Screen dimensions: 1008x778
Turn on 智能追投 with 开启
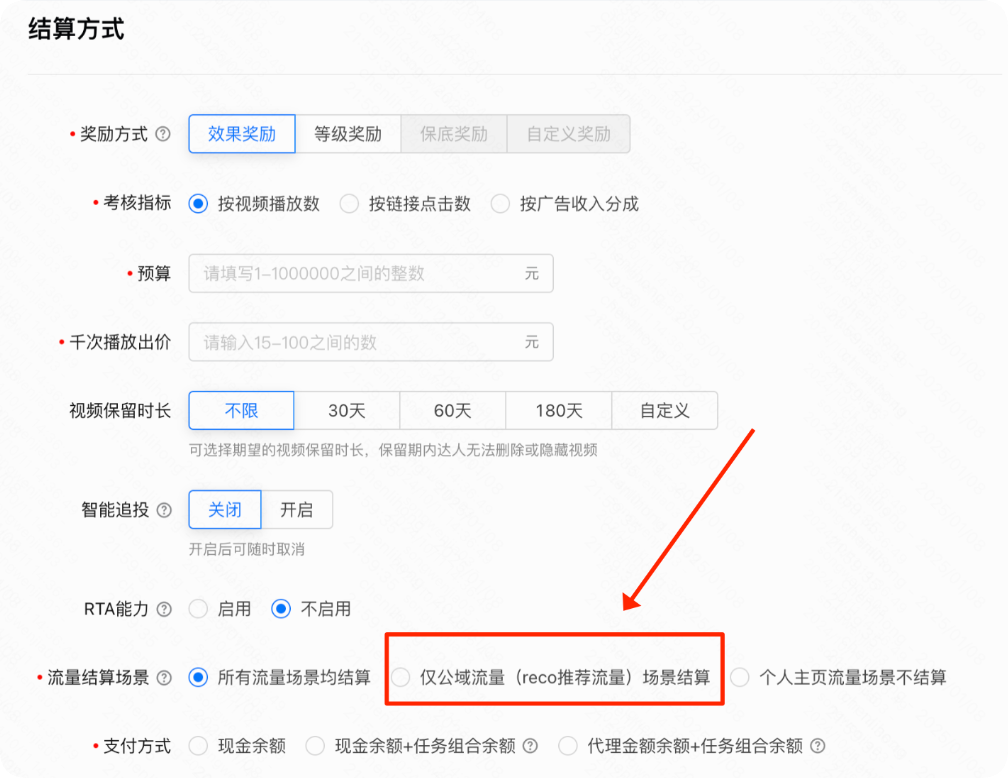(295, 509)
